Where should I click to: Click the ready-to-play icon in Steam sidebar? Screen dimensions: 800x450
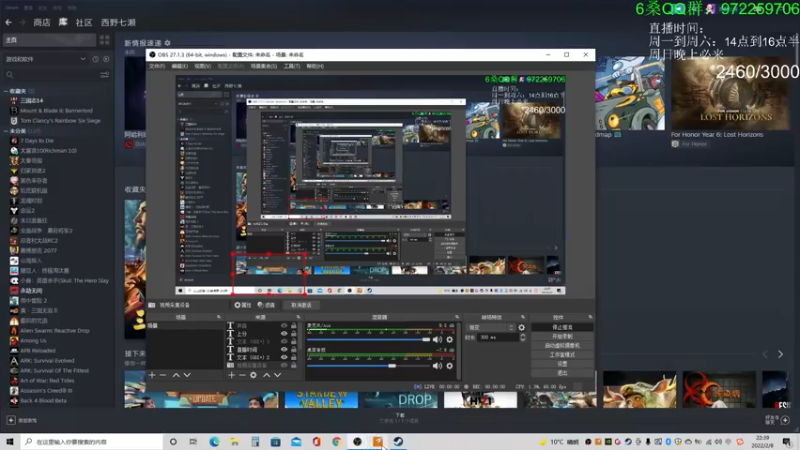pyautogui.click(x=106, y=59)
